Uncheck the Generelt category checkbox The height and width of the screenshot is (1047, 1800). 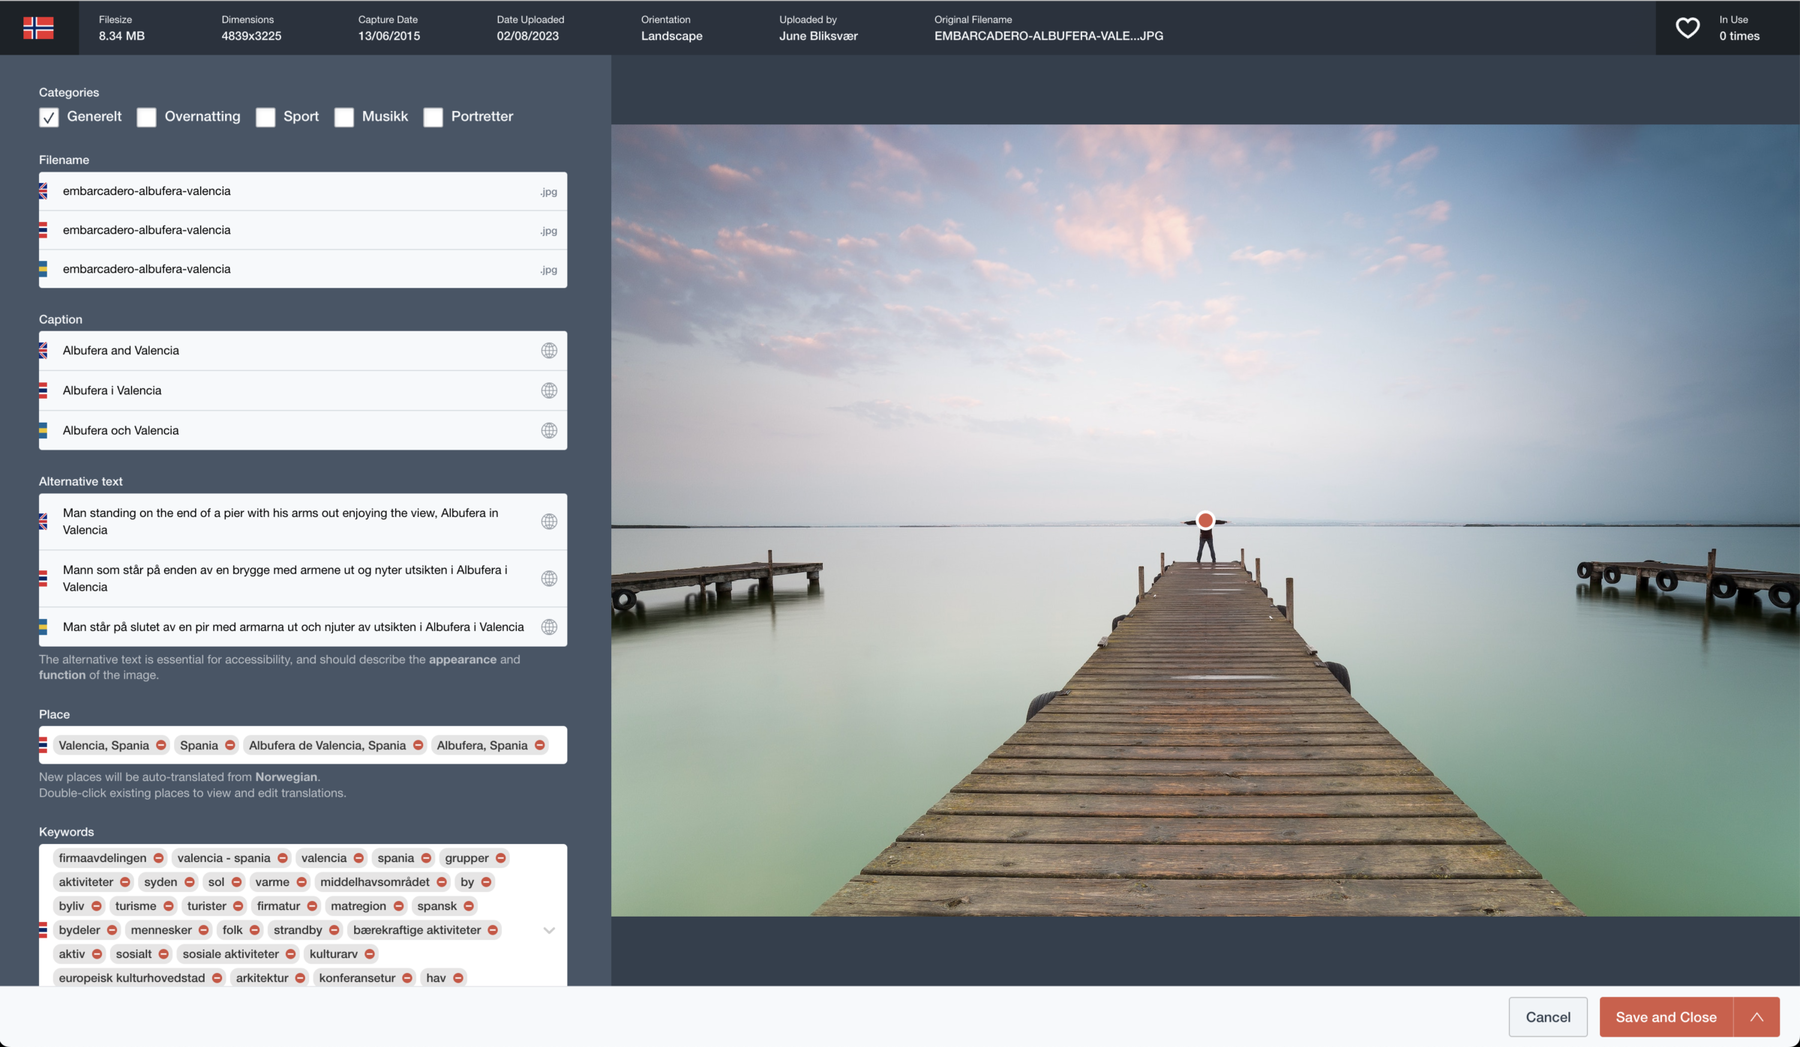[x=49, y=117]
